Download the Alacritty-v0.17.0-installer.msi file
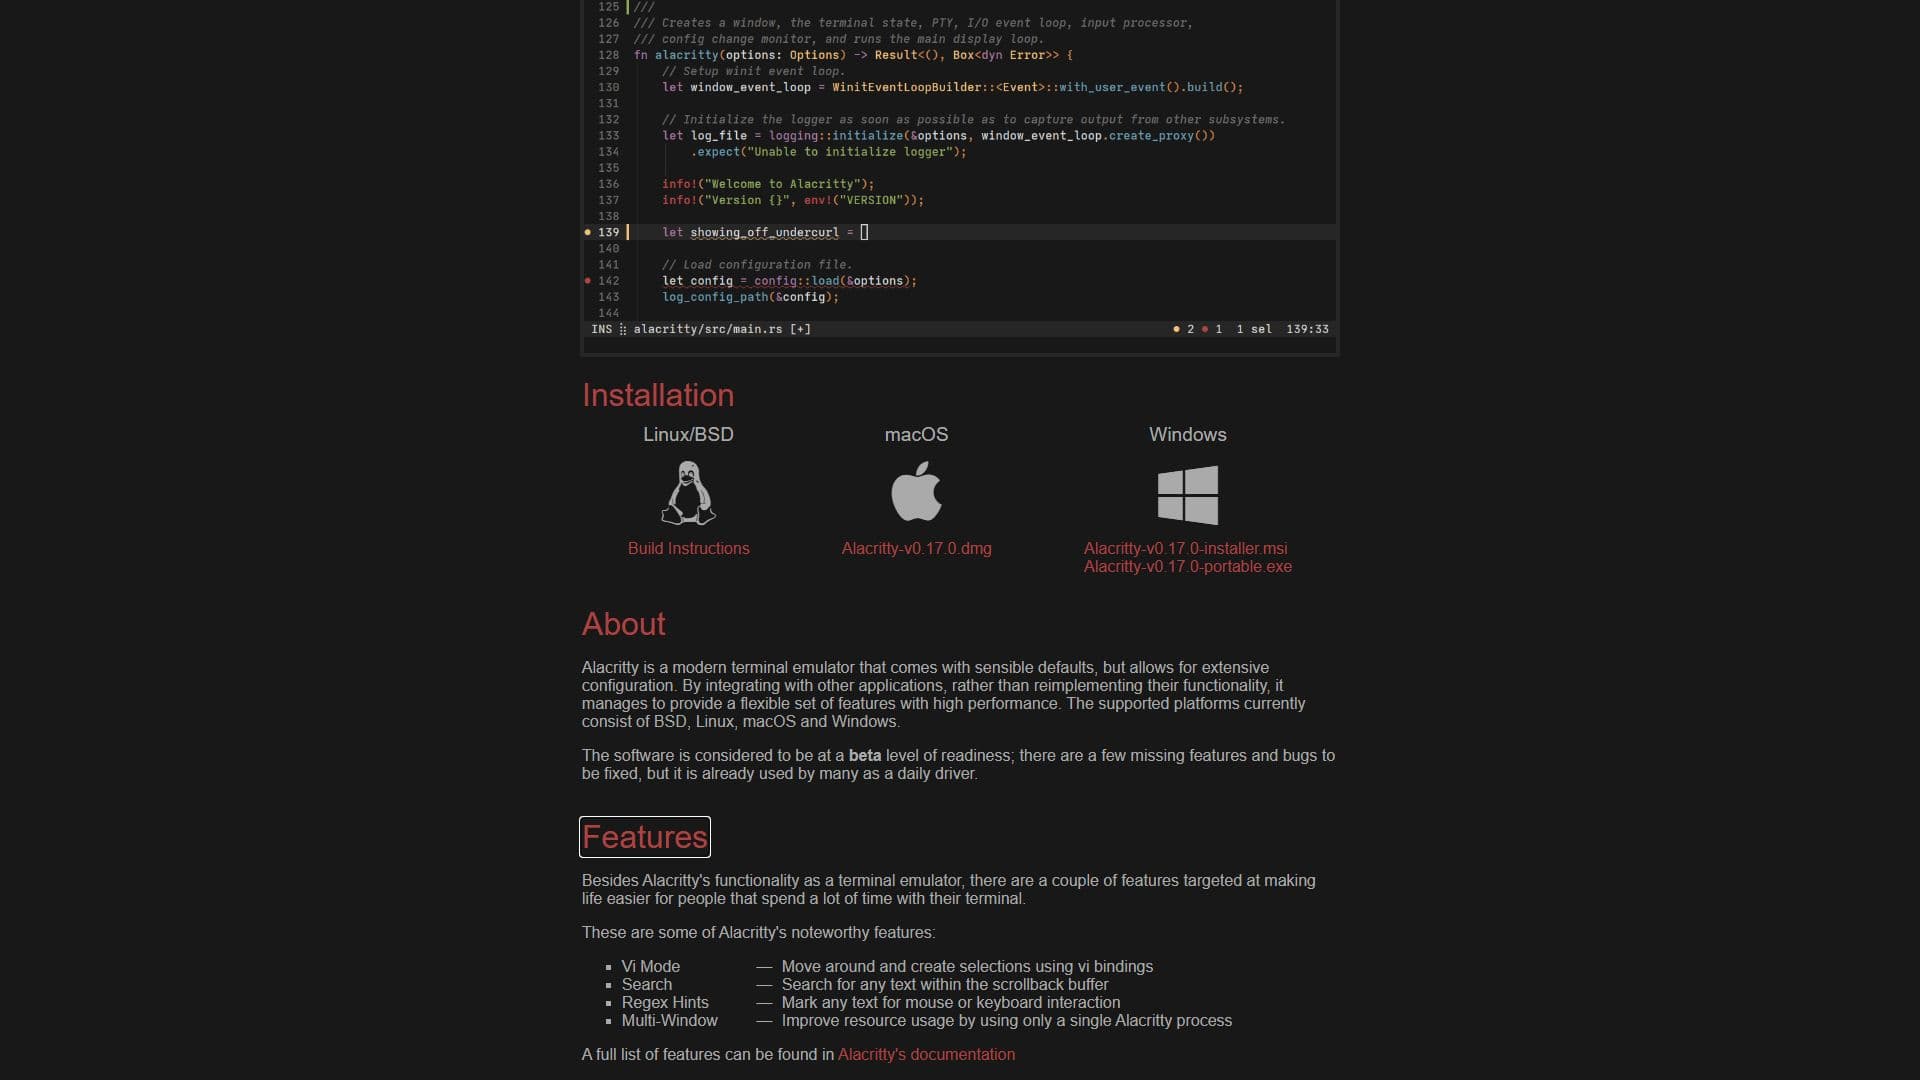1920x1080 pixels. 1185,548
